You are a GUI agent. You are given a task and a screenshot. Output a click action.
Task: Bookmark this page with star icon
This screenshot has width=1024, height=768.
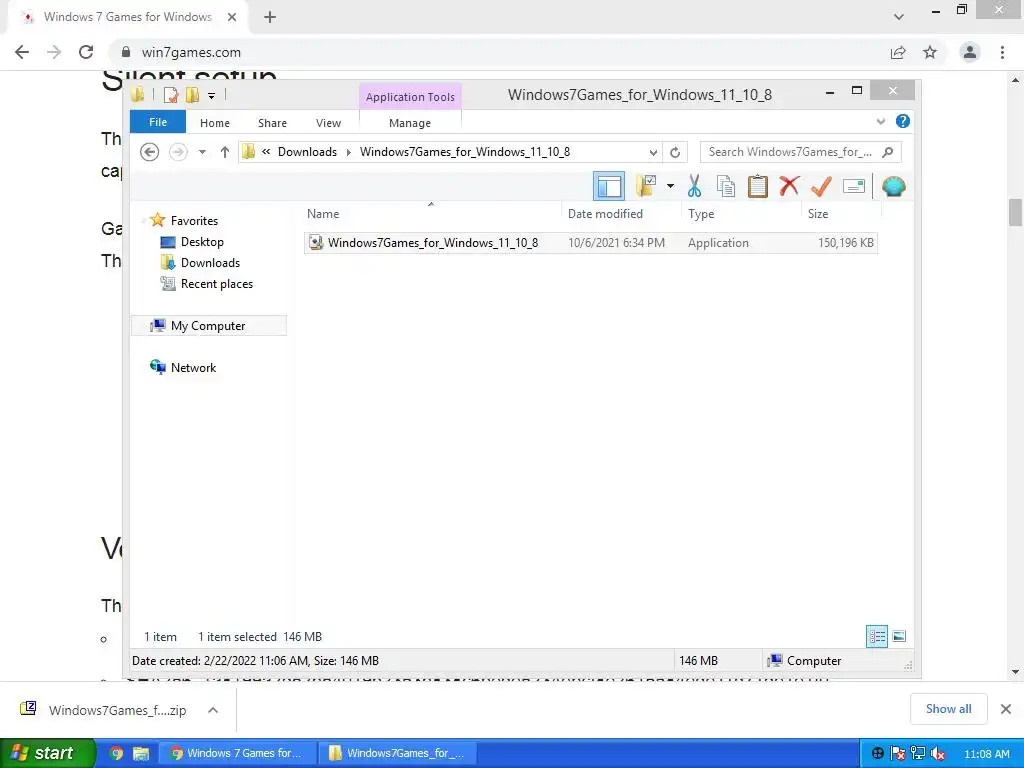click(x=930, y=52)
